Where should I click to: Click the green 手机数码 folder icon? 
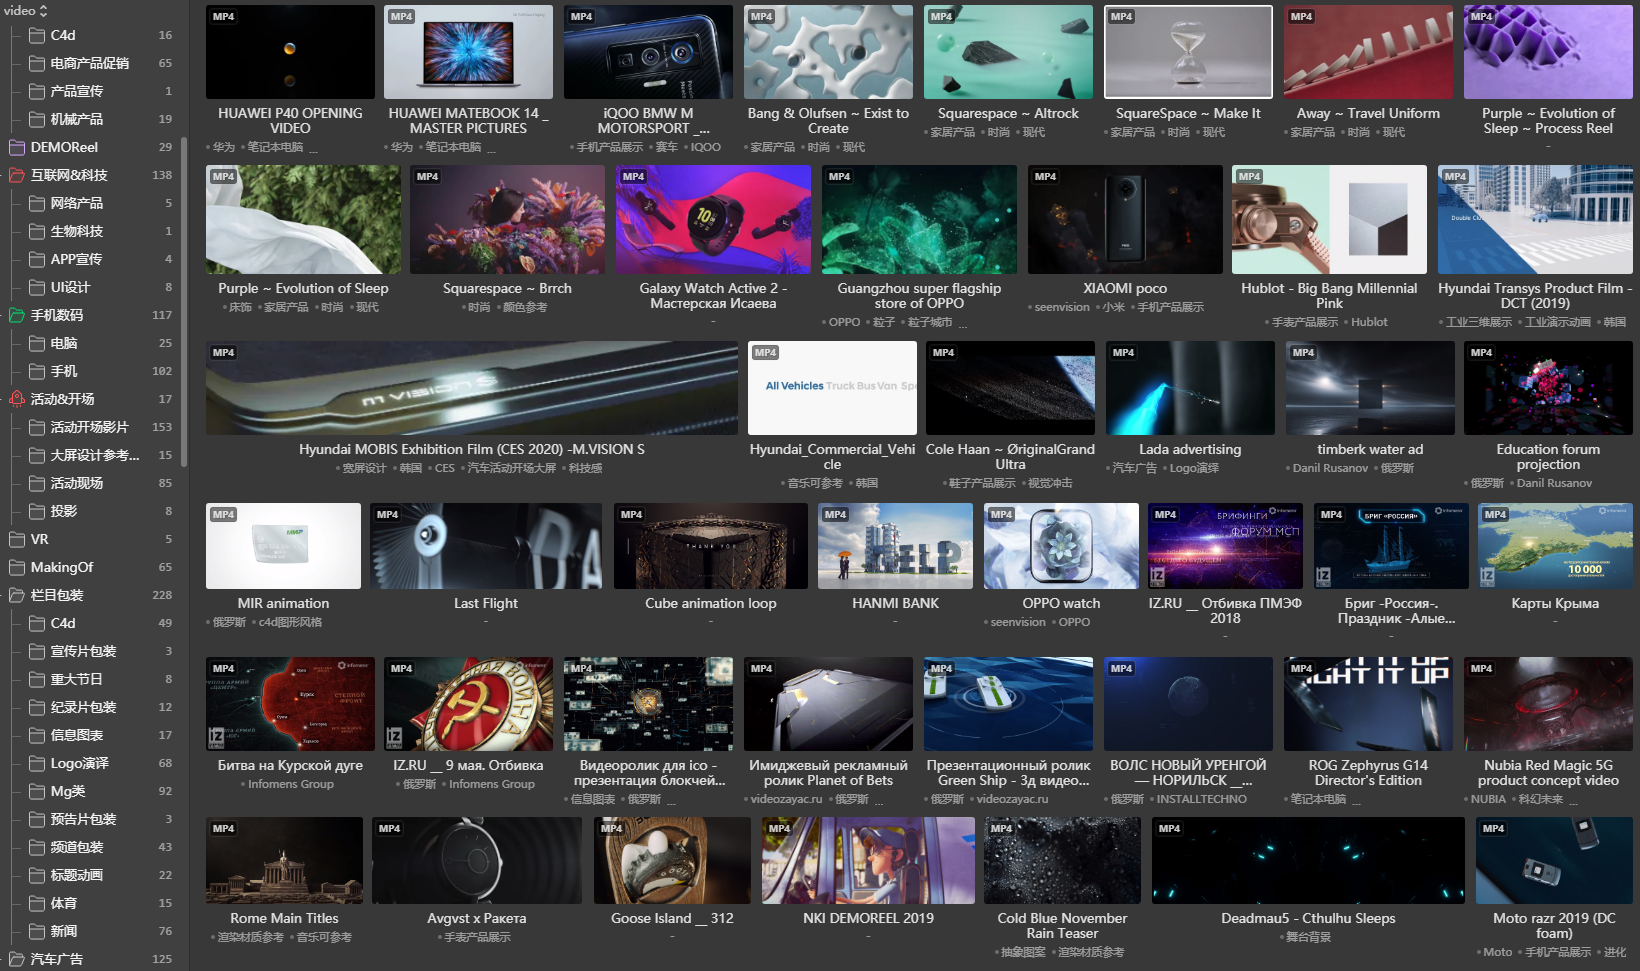[17, 315]
